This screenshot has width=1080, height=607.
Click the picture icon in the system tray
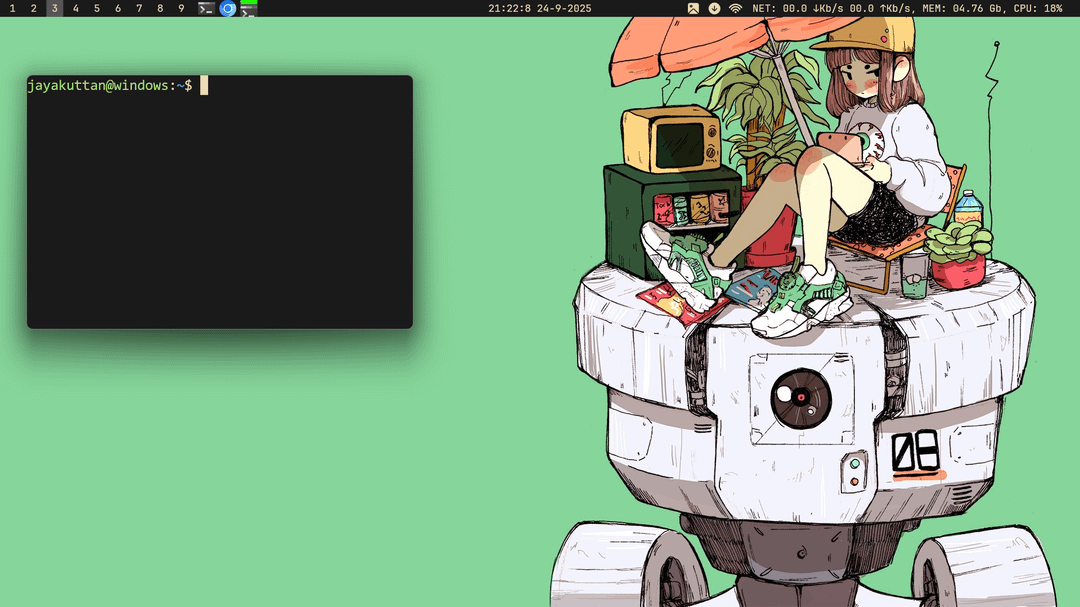coord(693,8)
